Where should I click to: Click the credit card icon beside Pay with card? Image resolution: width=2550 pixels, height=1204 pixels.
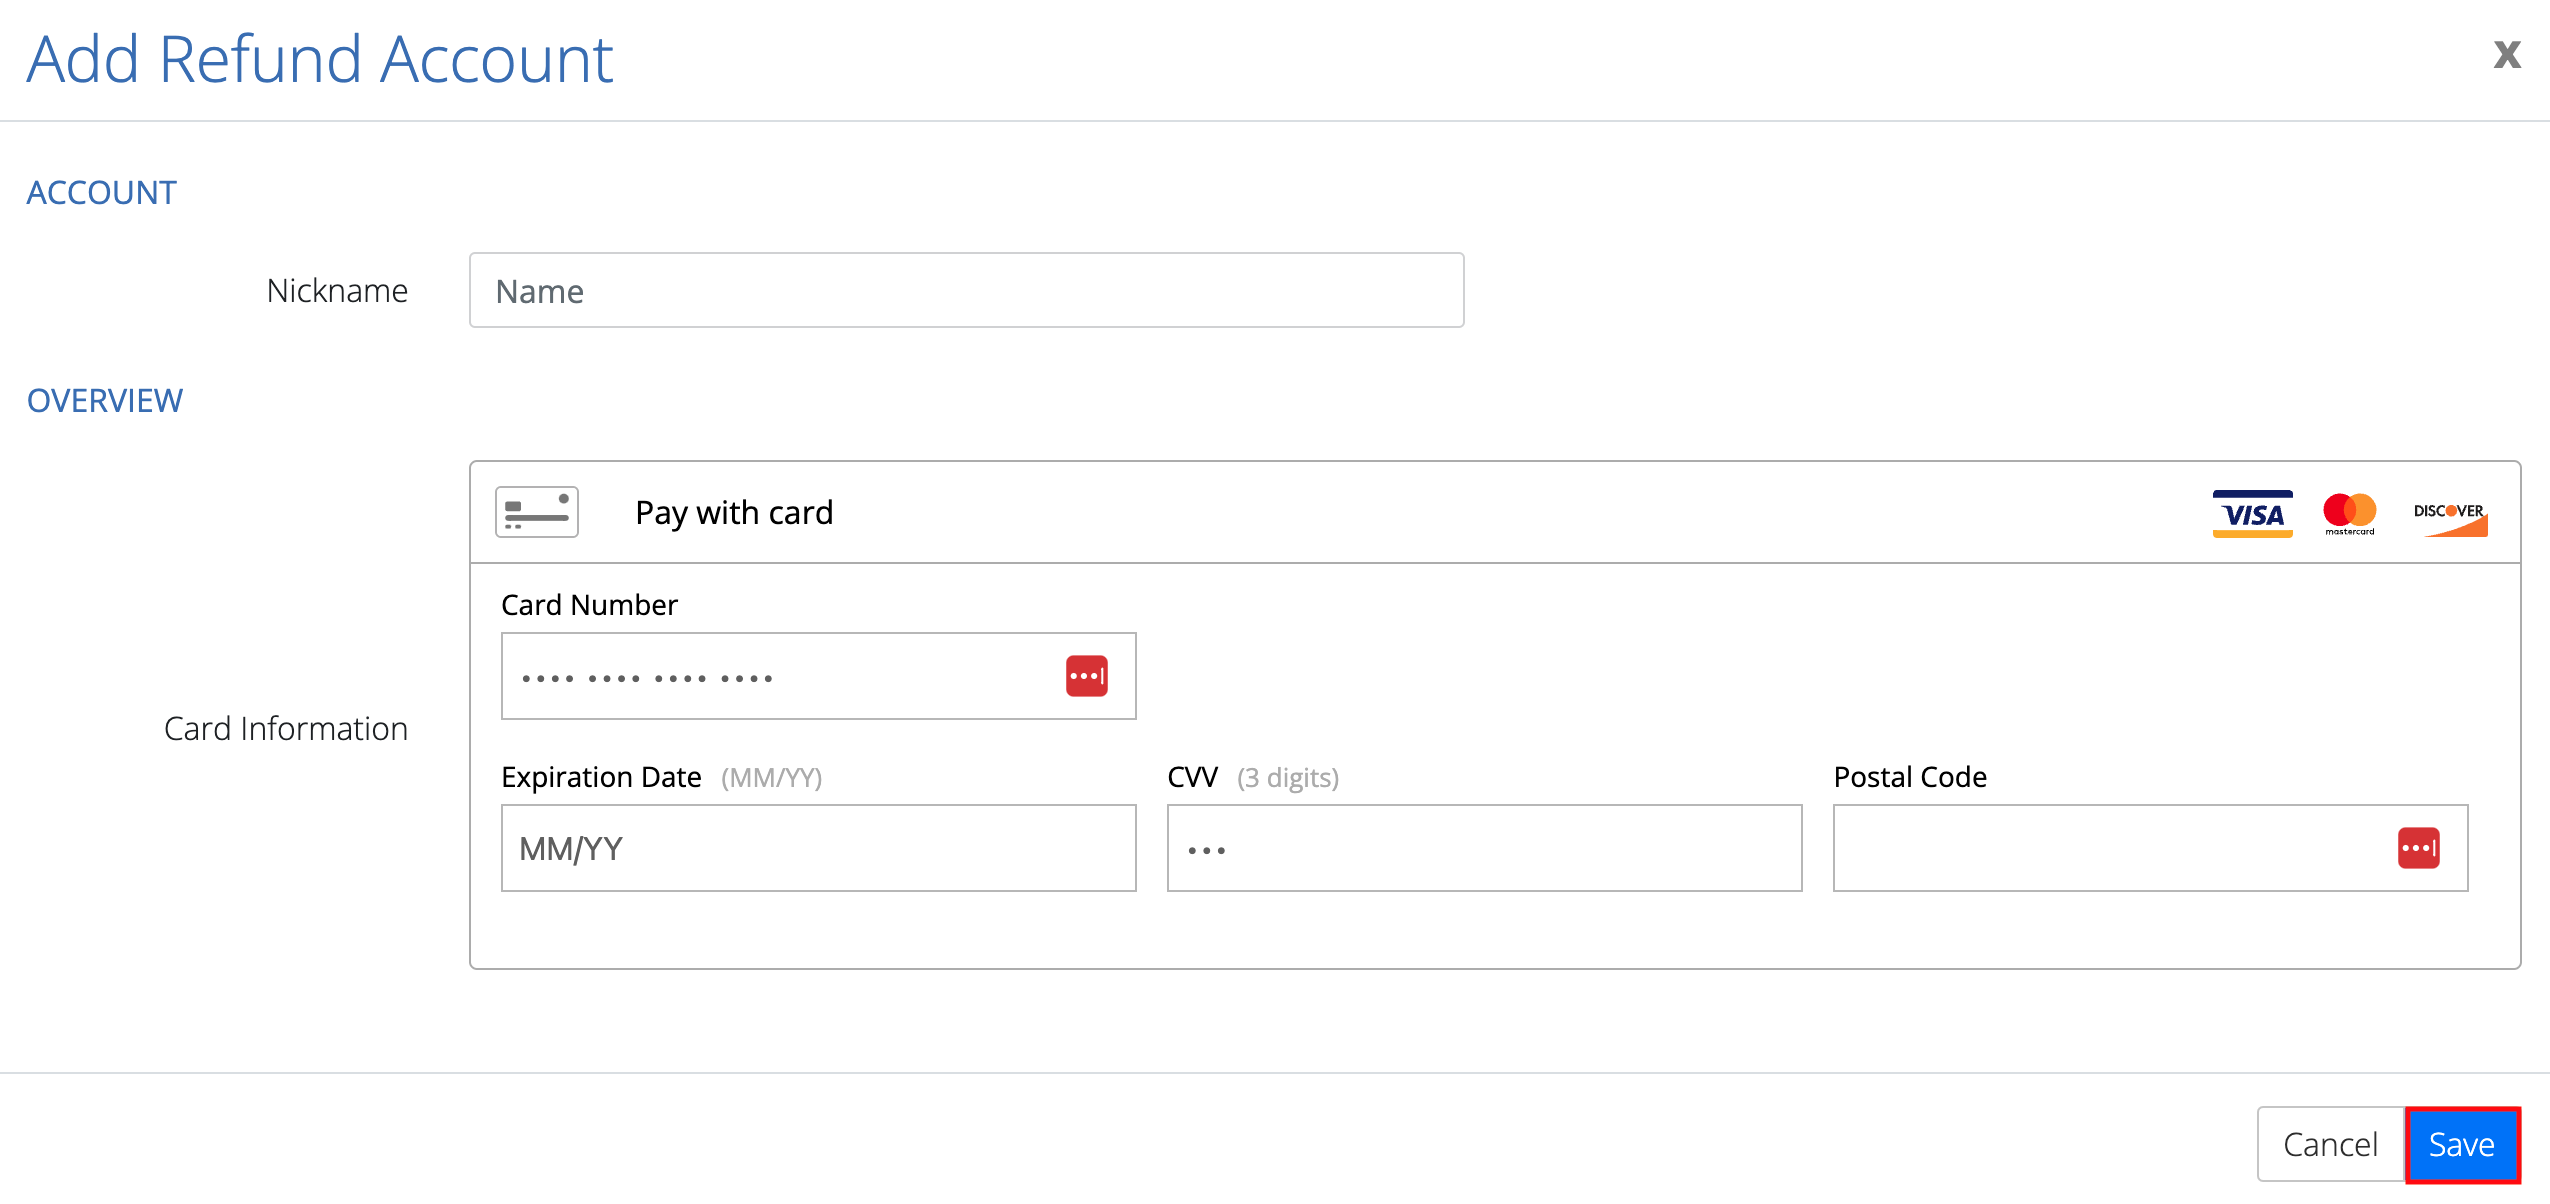click(x=537, y=511)
